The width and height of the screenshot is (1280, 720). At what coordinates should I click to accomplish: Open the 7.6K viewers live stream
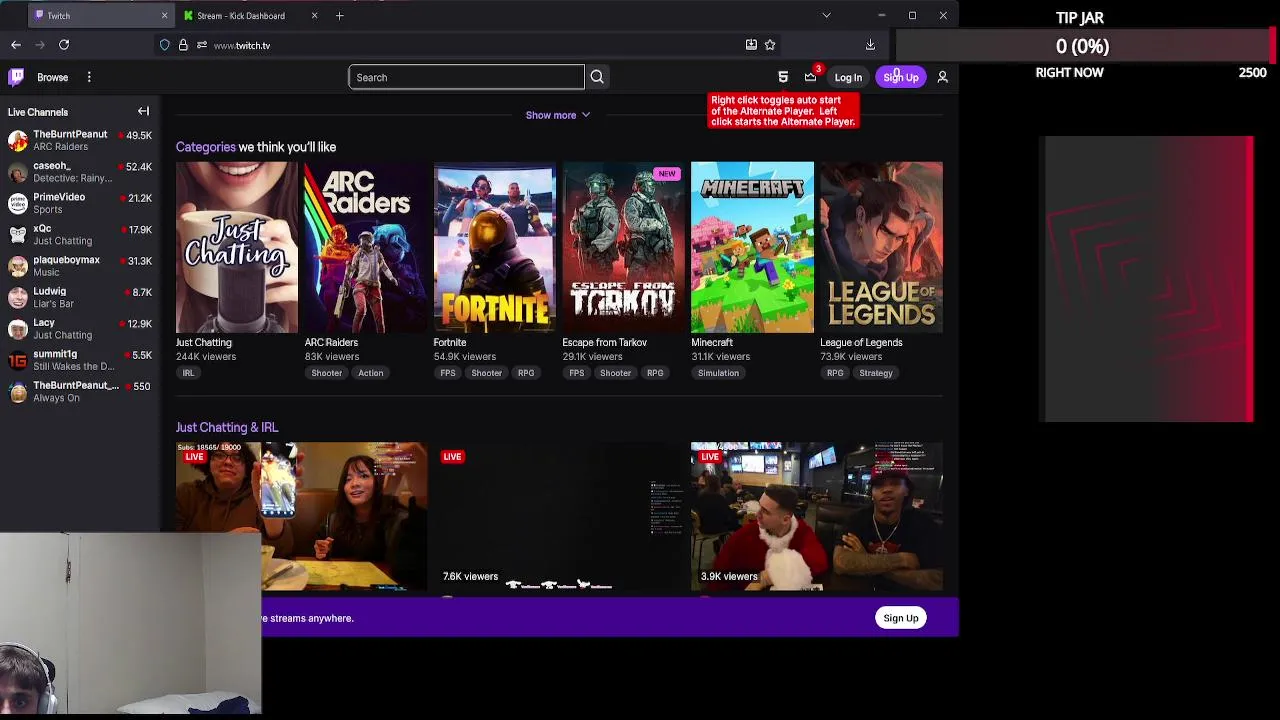559,516
